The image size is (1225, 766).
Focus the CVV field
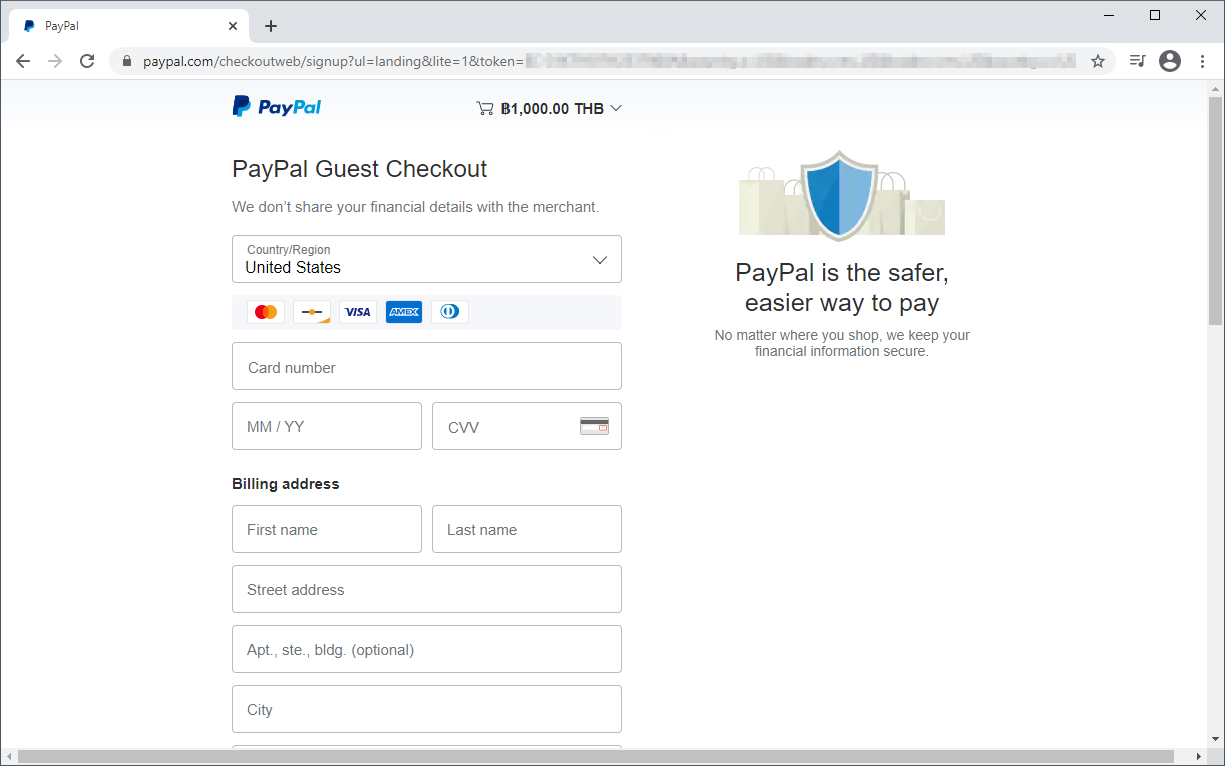[527, 426]
